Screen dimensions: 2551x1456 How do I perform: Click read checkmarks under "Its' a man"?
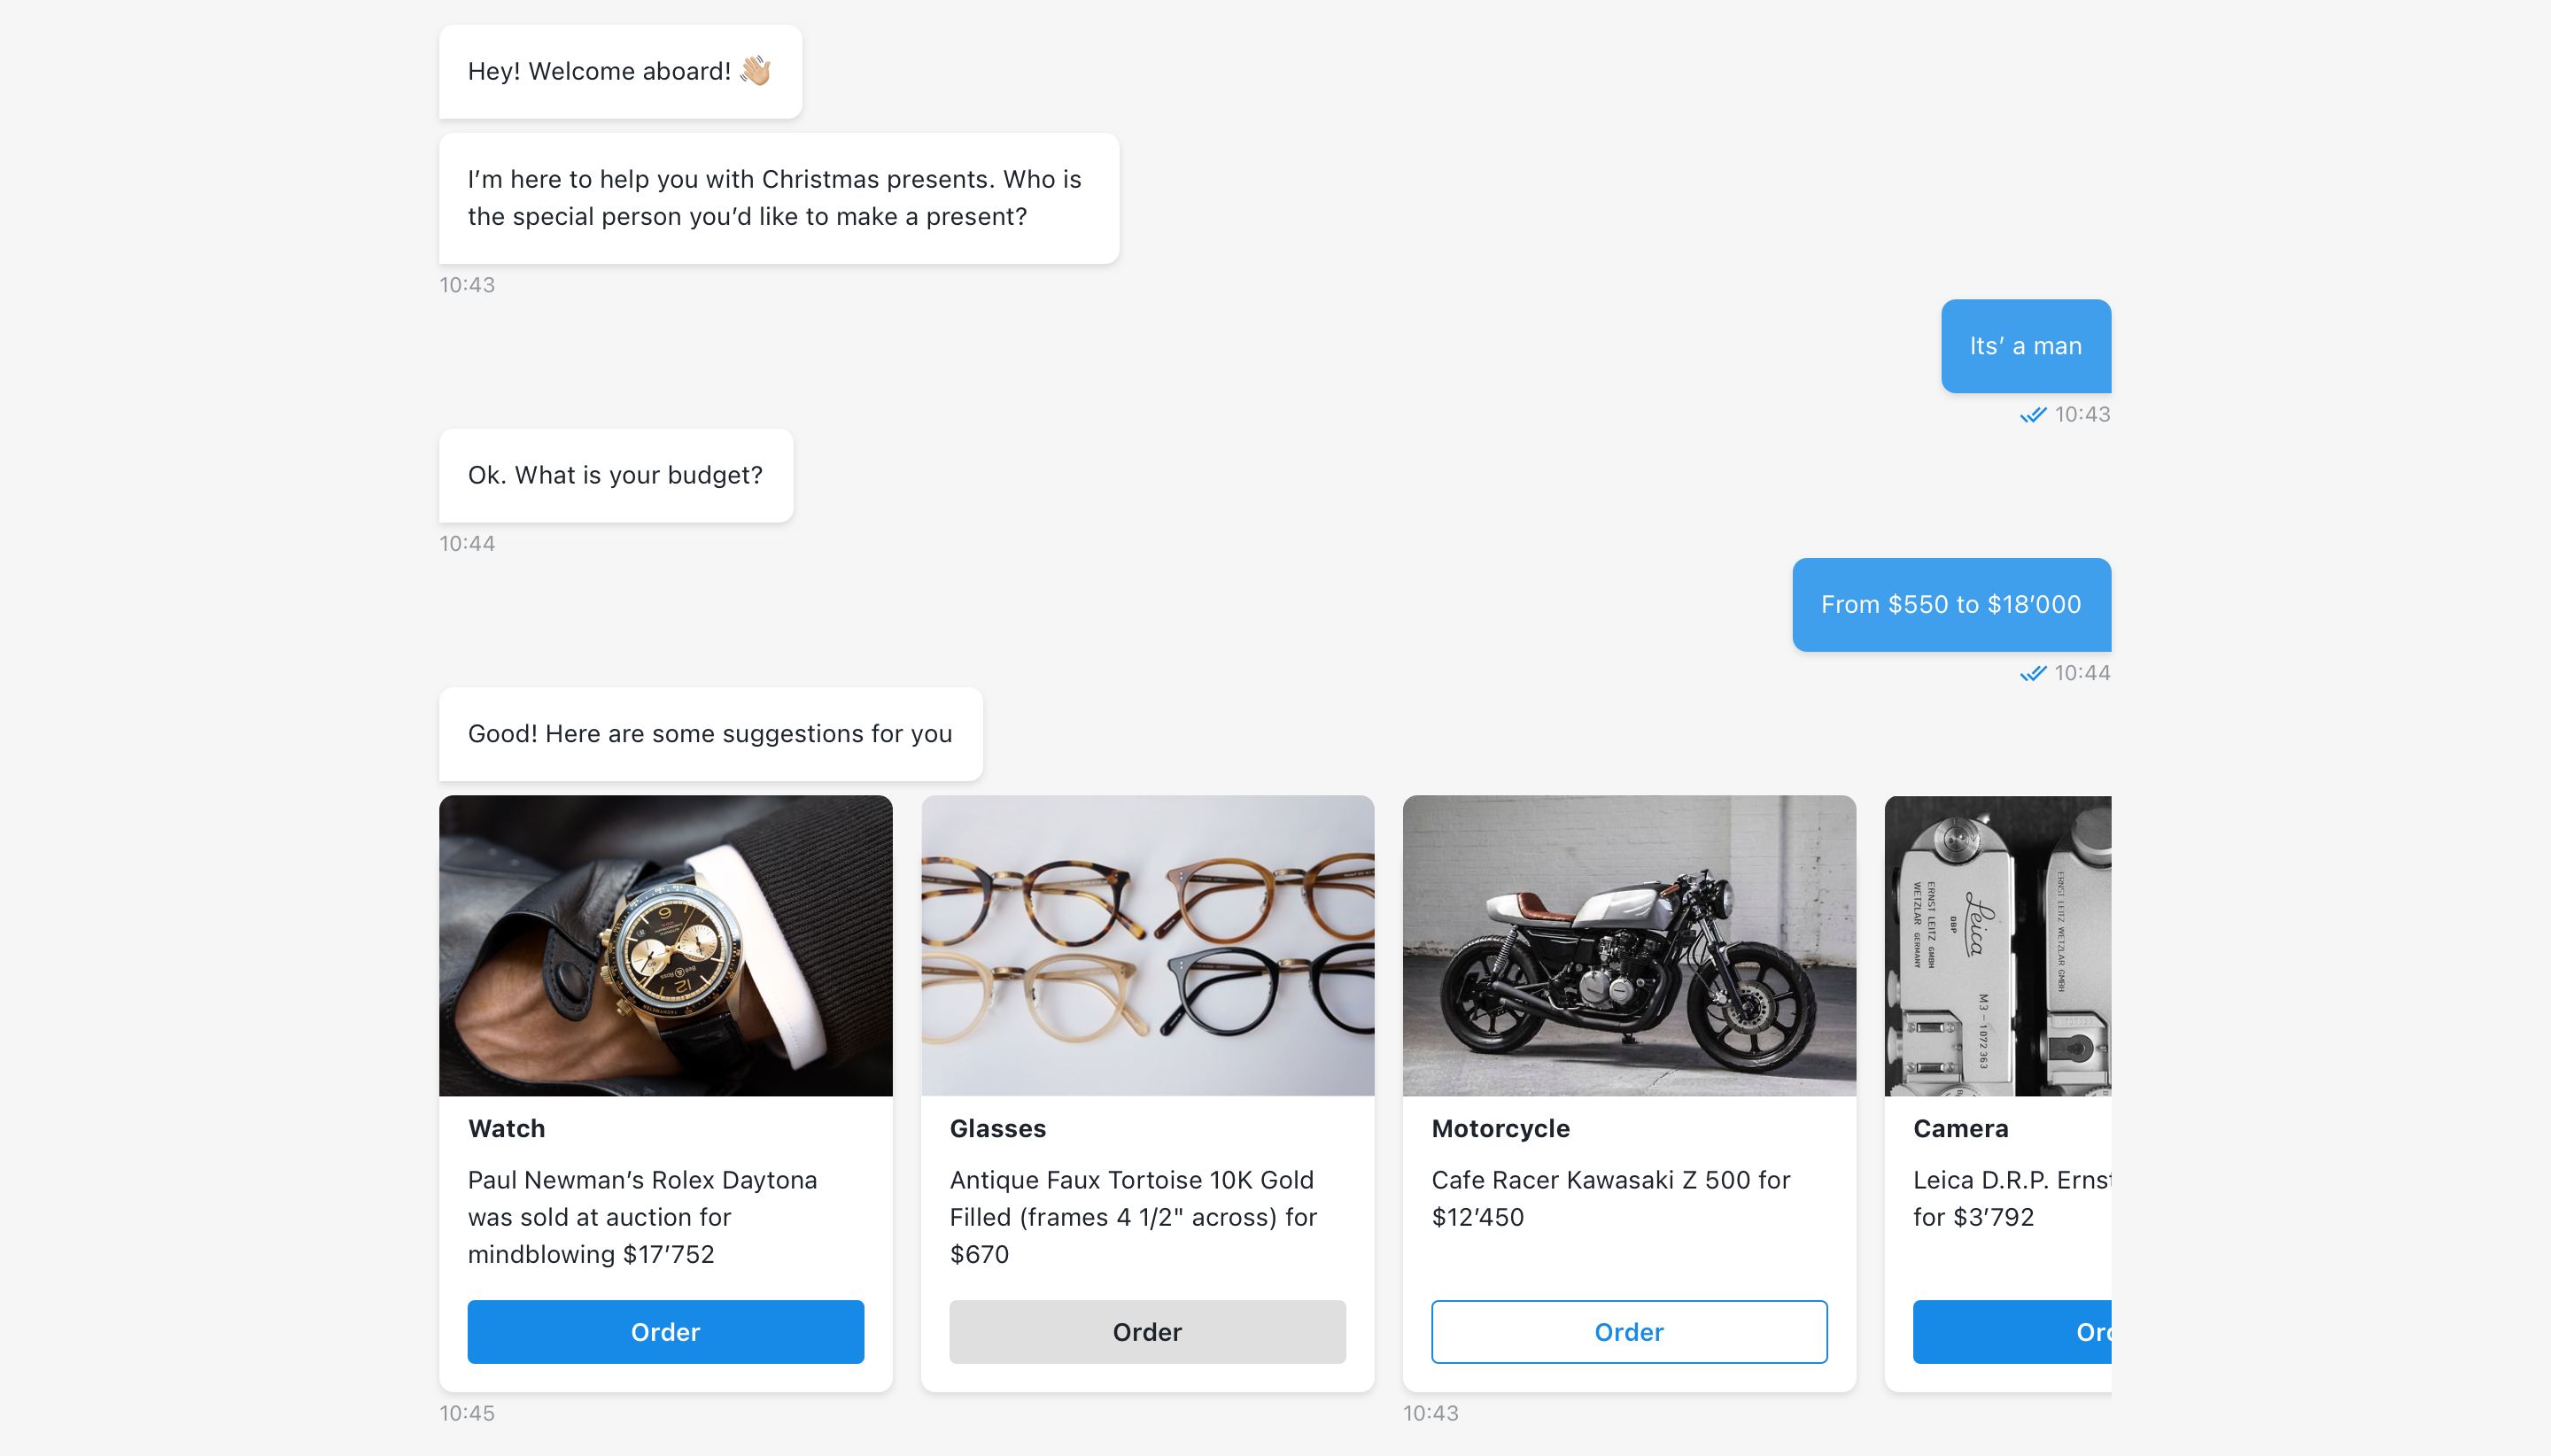(2033, 414)
